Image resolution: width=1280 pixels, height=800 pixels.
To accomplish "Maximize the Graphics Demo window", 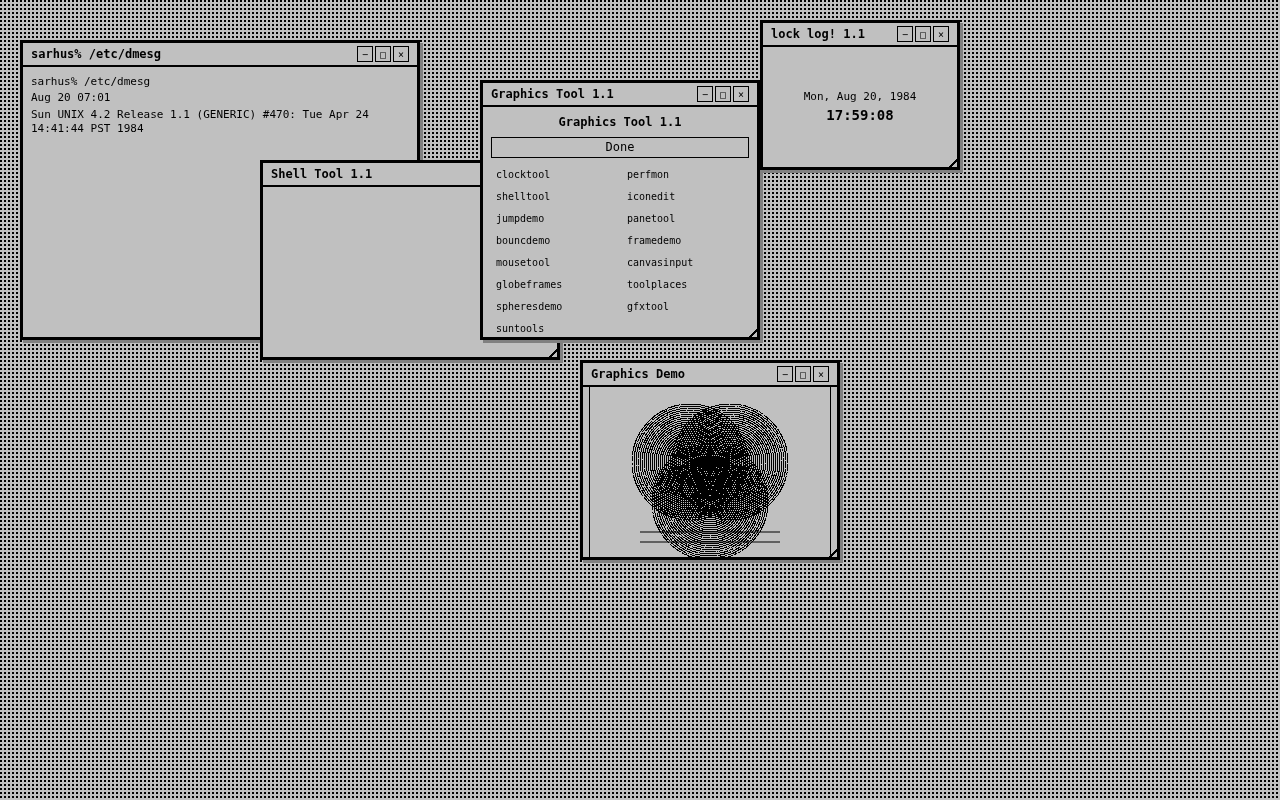I will [802, 373].
